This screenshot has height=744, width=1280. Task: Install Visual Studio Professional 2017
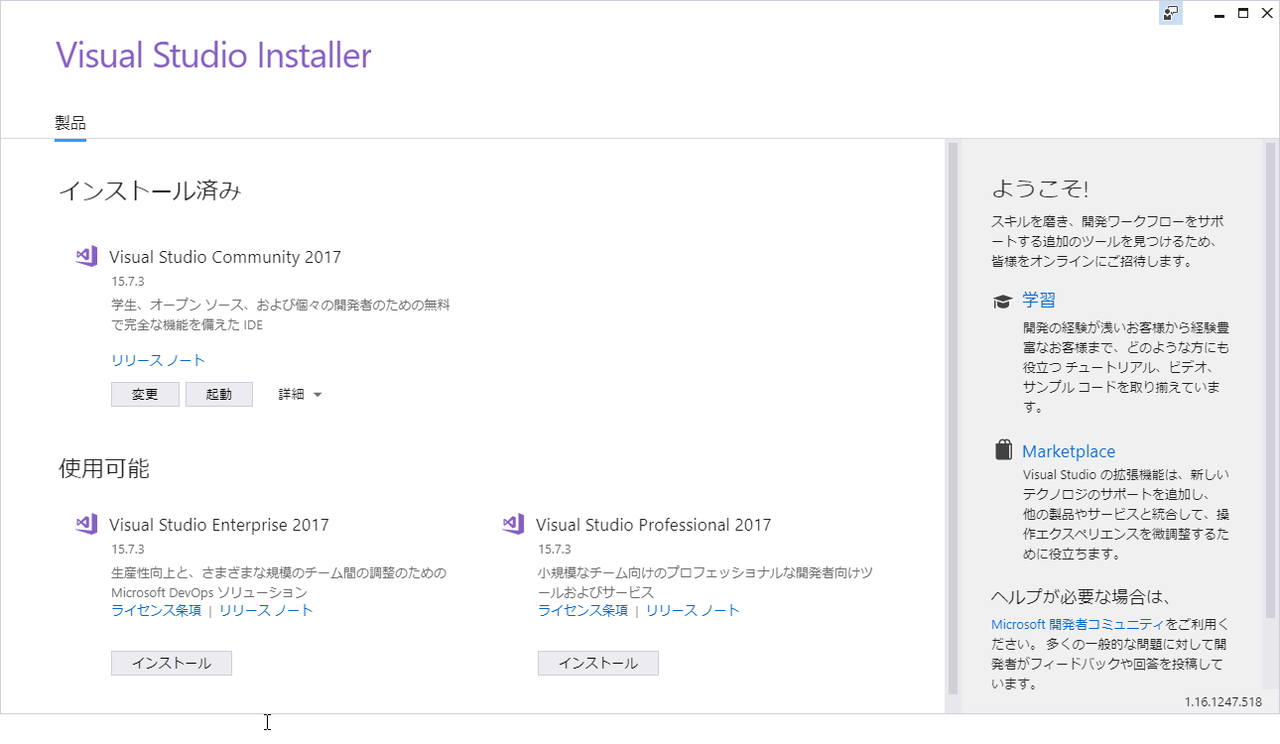coord(598,662)
